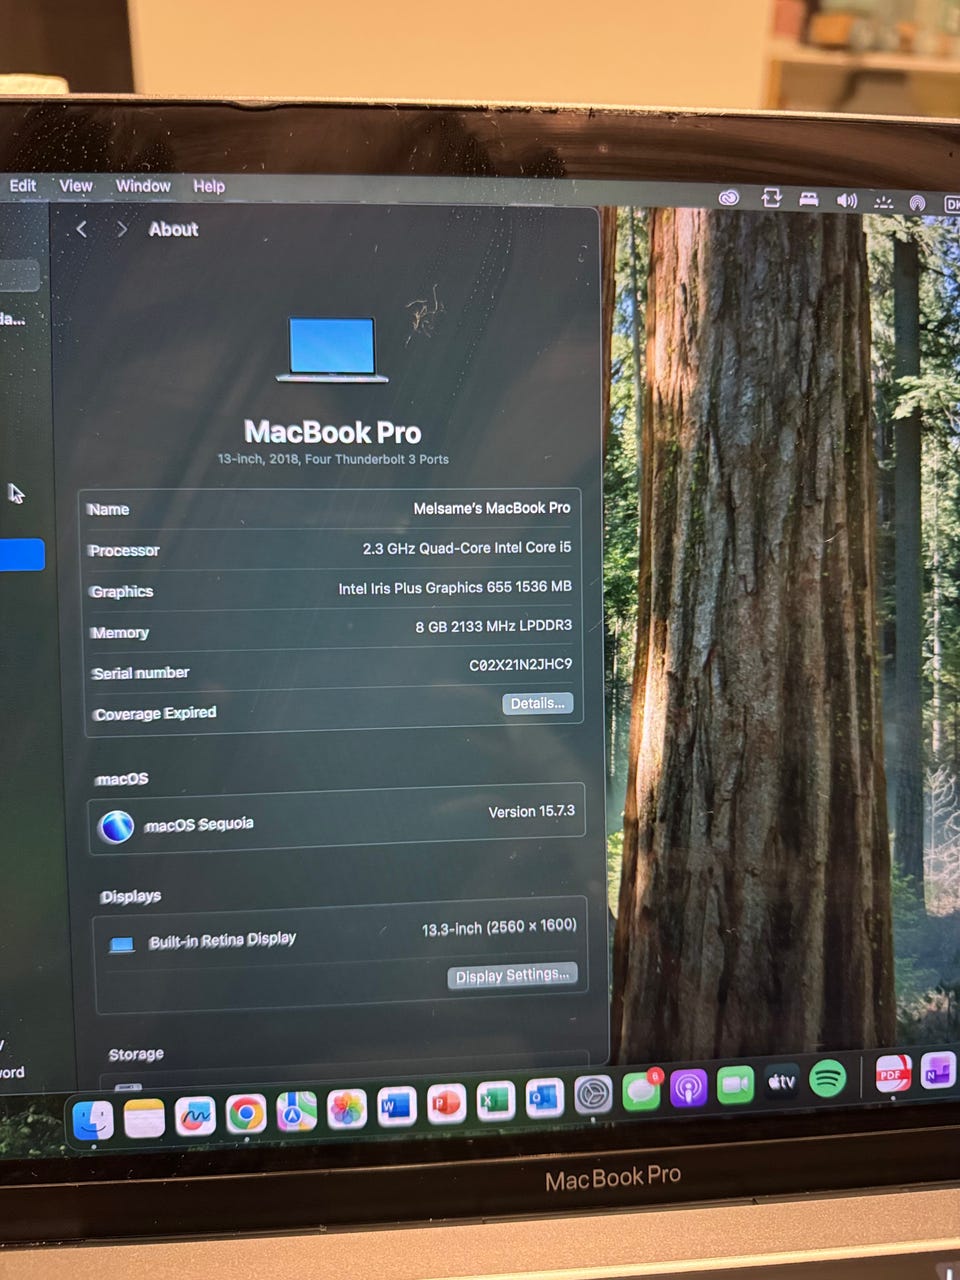960x1280 pixels.
Task: Click Version 15.7.3 text
Action: point(531,812)
